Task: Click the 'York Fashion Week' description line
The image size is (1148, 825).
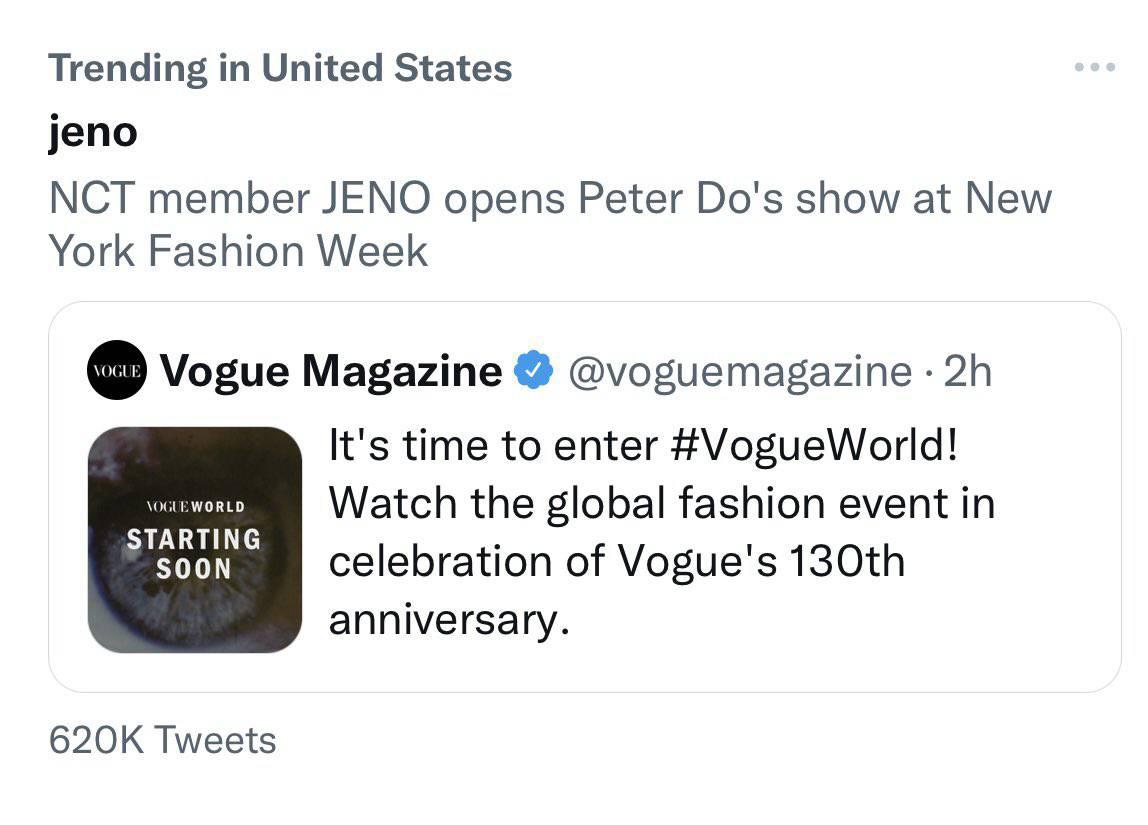Action: pos(238,251)
